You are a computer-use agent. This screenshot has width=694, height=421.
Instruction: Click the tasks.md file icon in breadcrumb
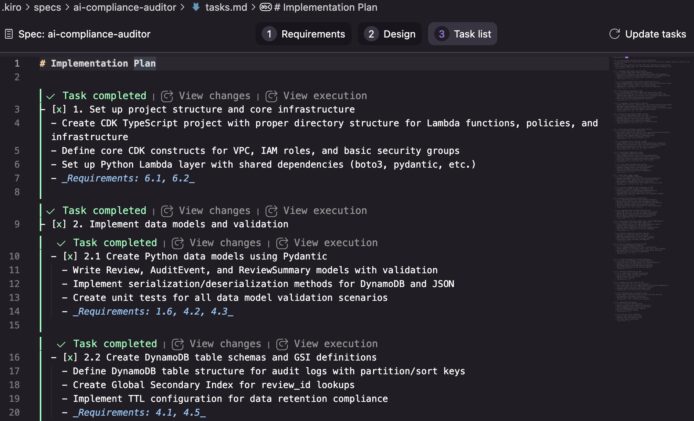click(x=196, y=7)
